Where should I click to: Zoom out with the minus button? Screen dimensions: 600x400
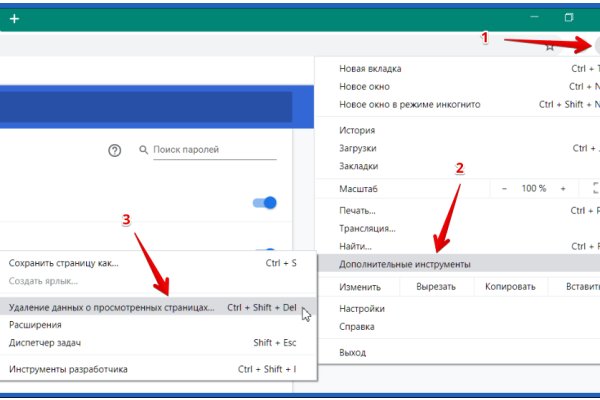504,188
